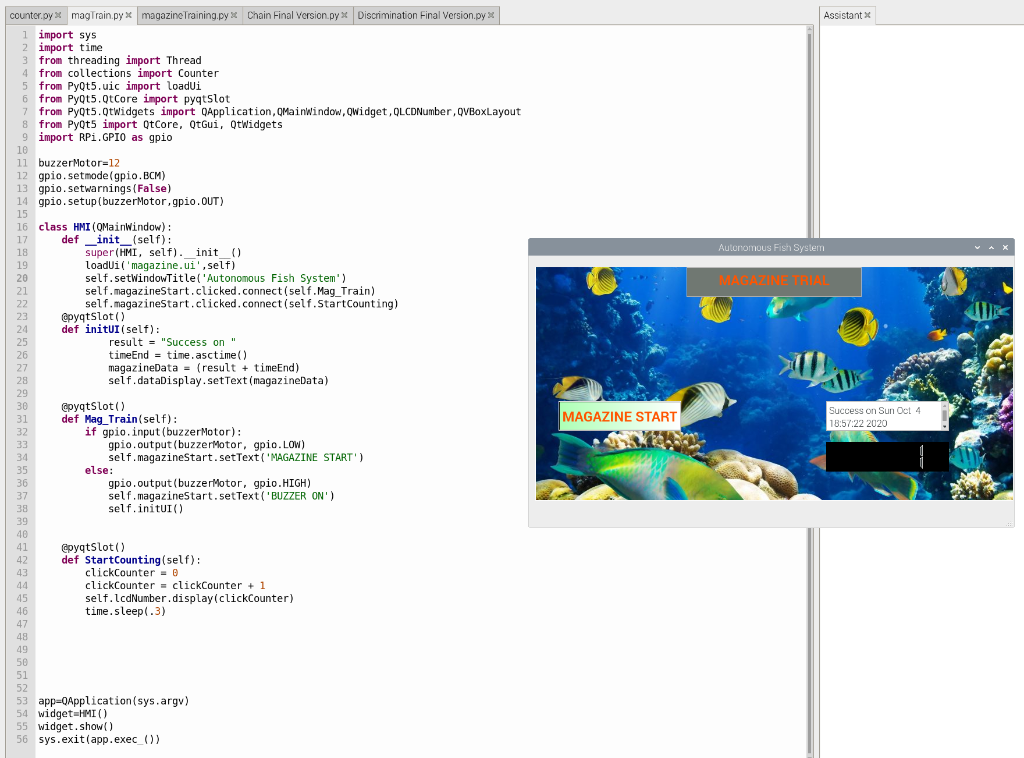Screen dimensions: 1024x758
Task: Click the MAGAZINE START button
Action: tap(619, 417)
